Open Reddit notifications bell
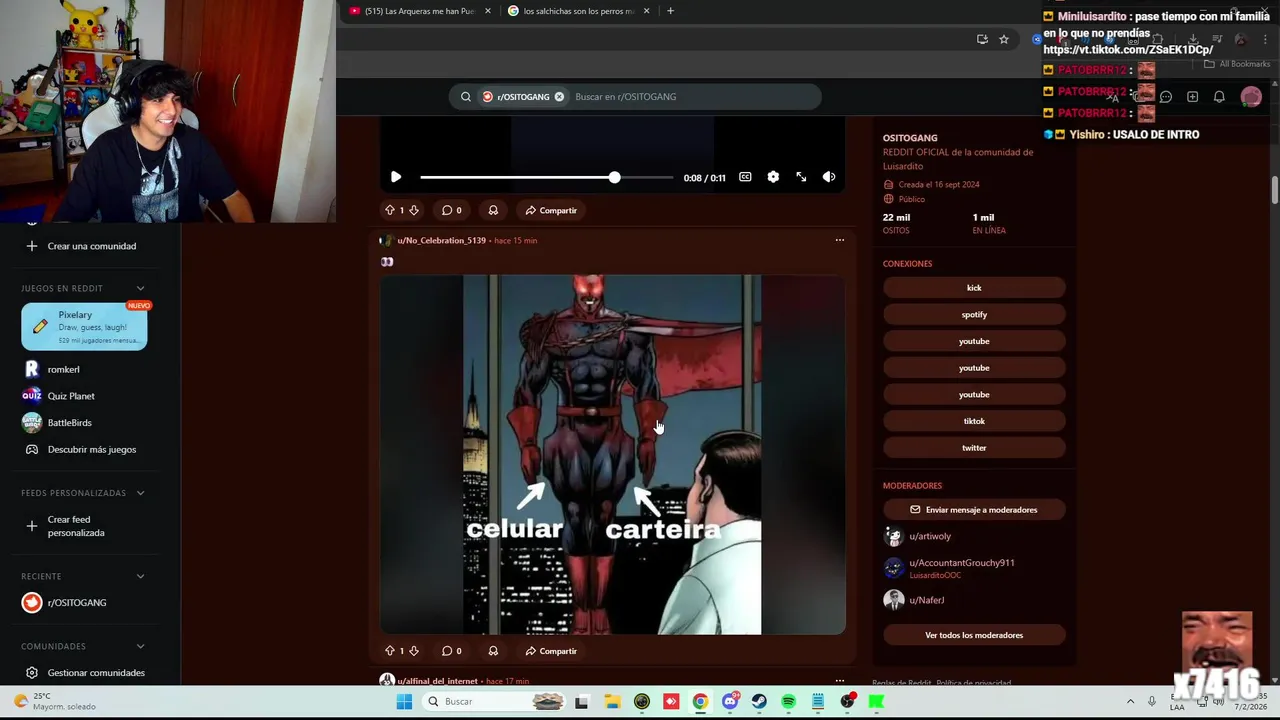 (1219, 97)
